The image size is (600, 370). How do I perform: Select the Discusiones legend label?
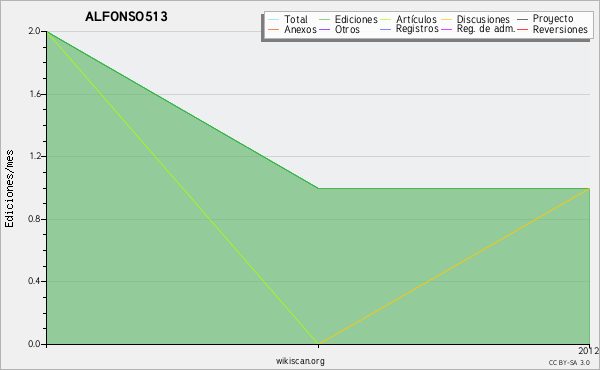click(x=483, y=19)
